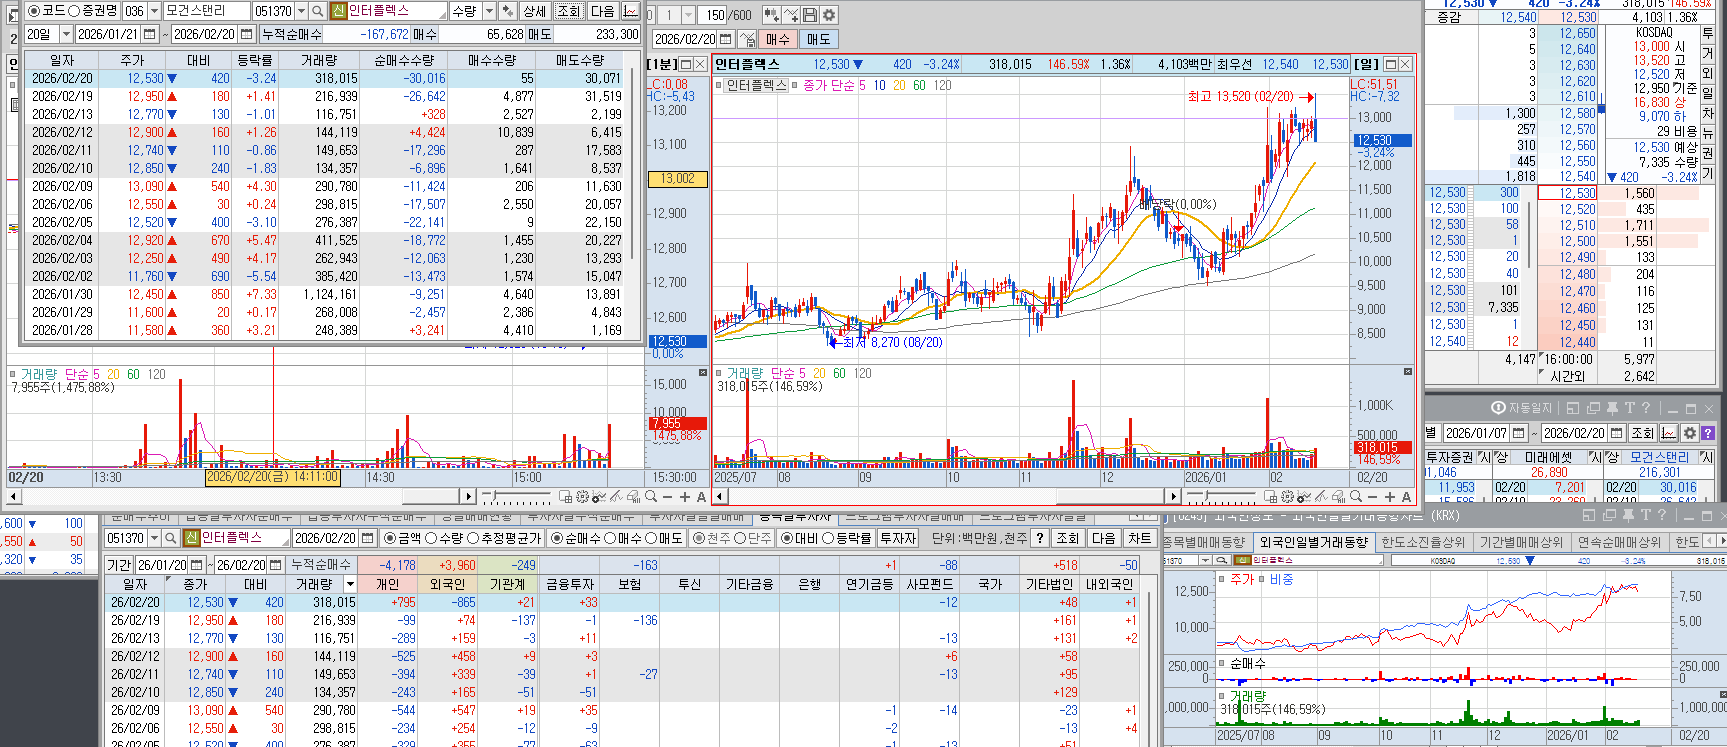1727x747 pixels.
Task: Select the 매도 radio in investor panel
Action: click(651, 538)
